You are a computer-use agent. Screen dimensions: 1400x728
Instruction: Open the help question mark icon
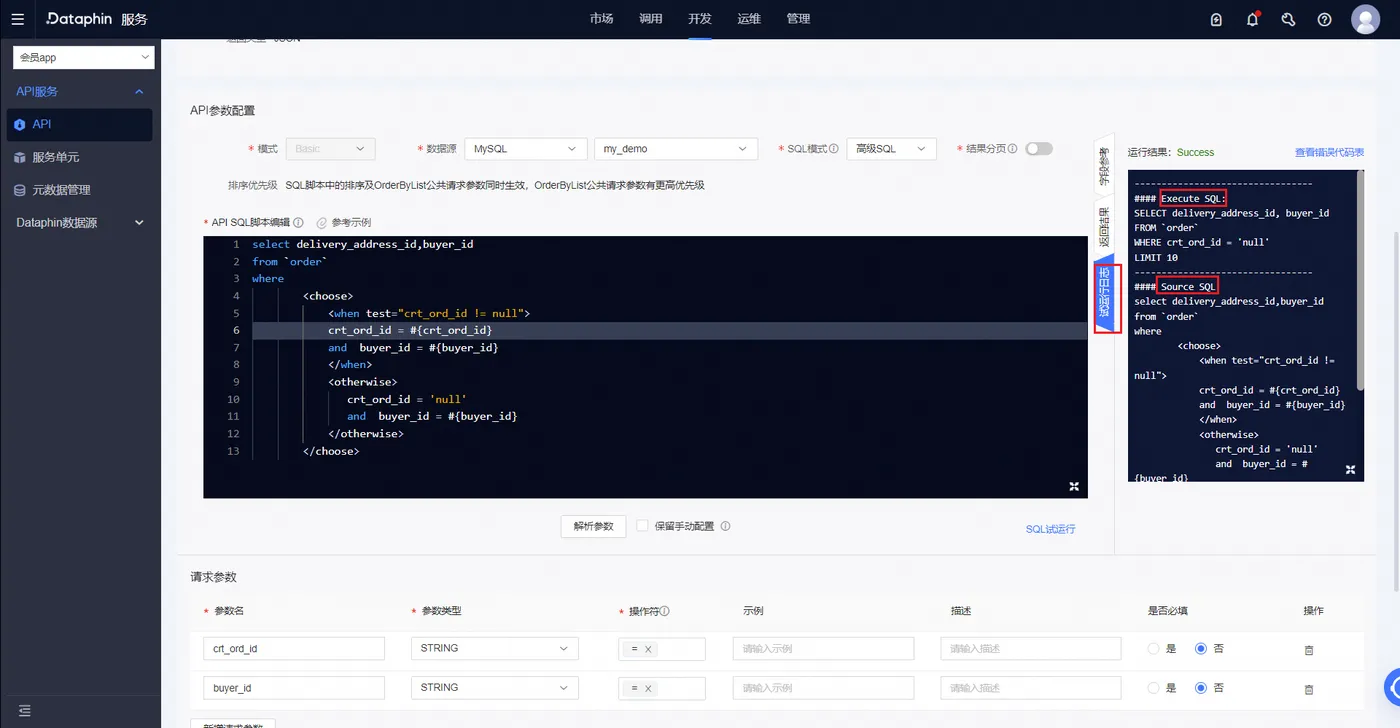[x=1324, y=19]
